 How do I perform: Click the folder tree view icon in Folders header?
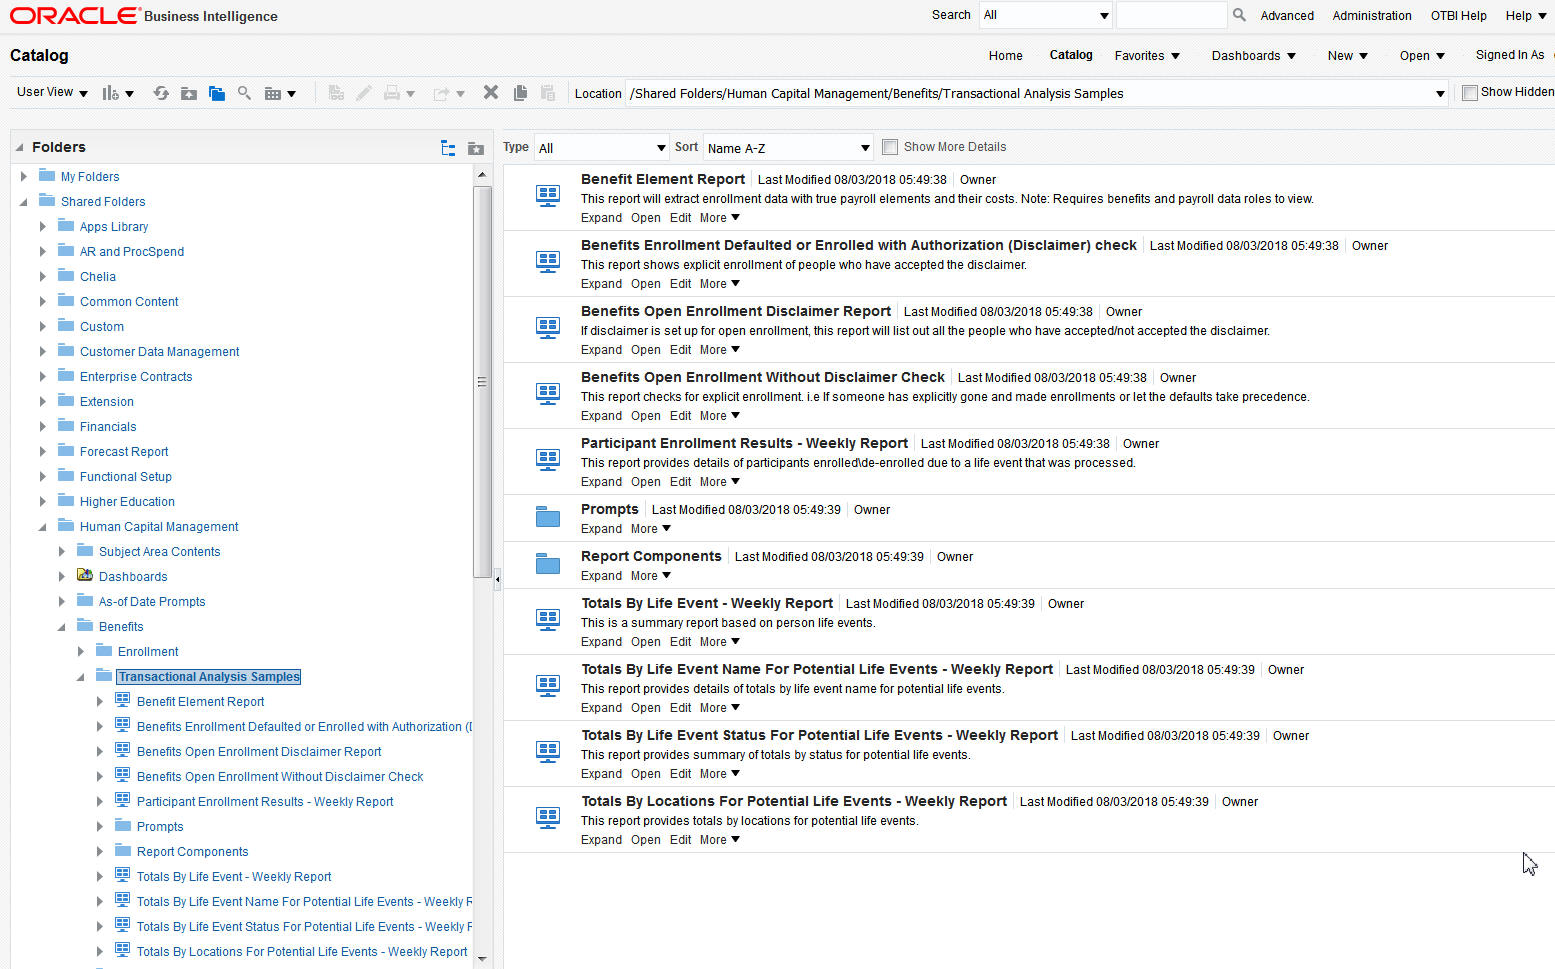[x=448, y=148]
